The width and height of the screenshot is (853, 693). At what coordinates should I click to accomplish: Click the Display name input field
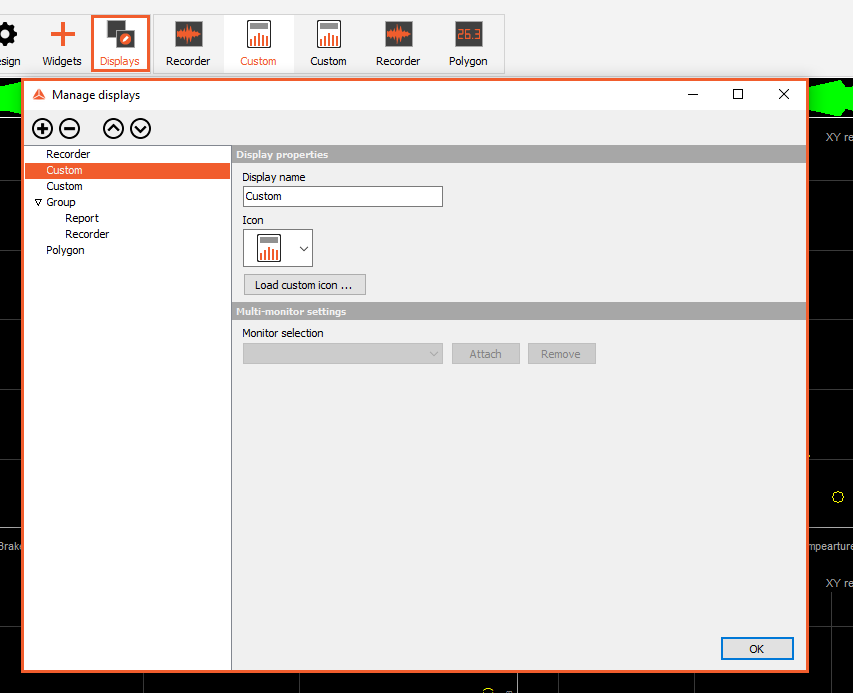[x=343, y=196]
